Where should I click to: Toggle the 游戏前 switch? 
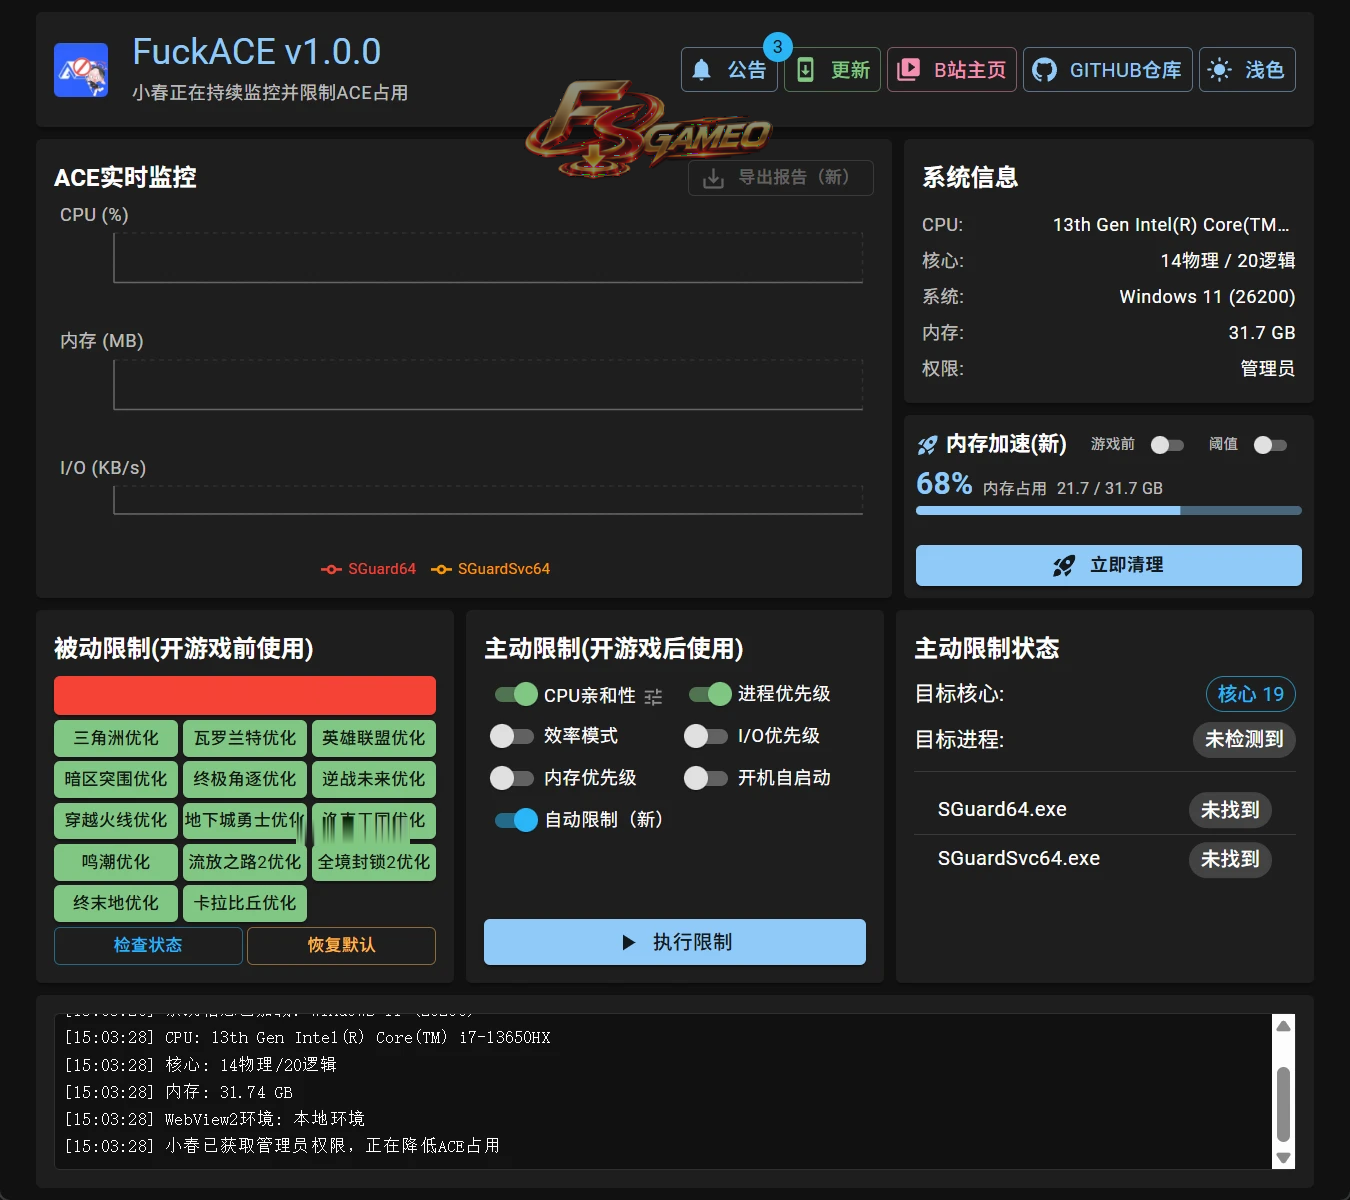click(x=1167, y=445)
